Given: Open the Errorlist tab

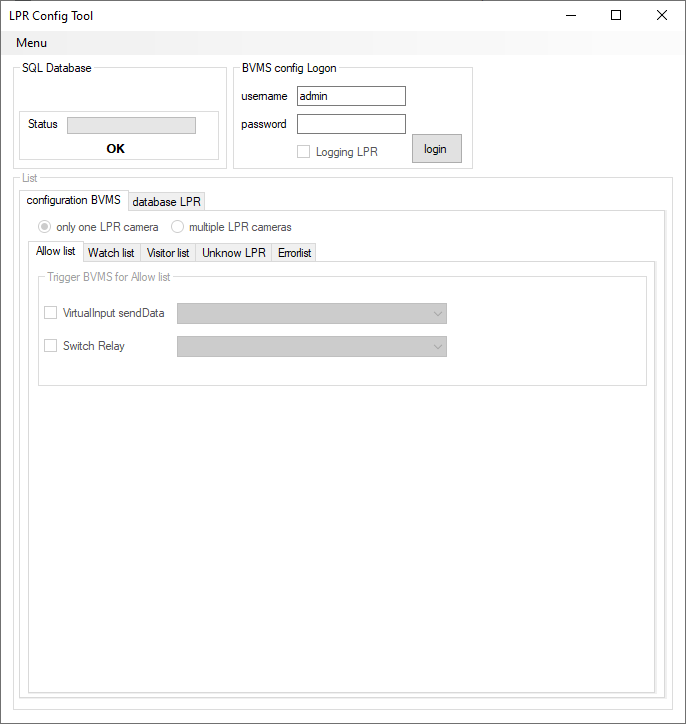Looking at the screenshot, I should pos(295,253).
